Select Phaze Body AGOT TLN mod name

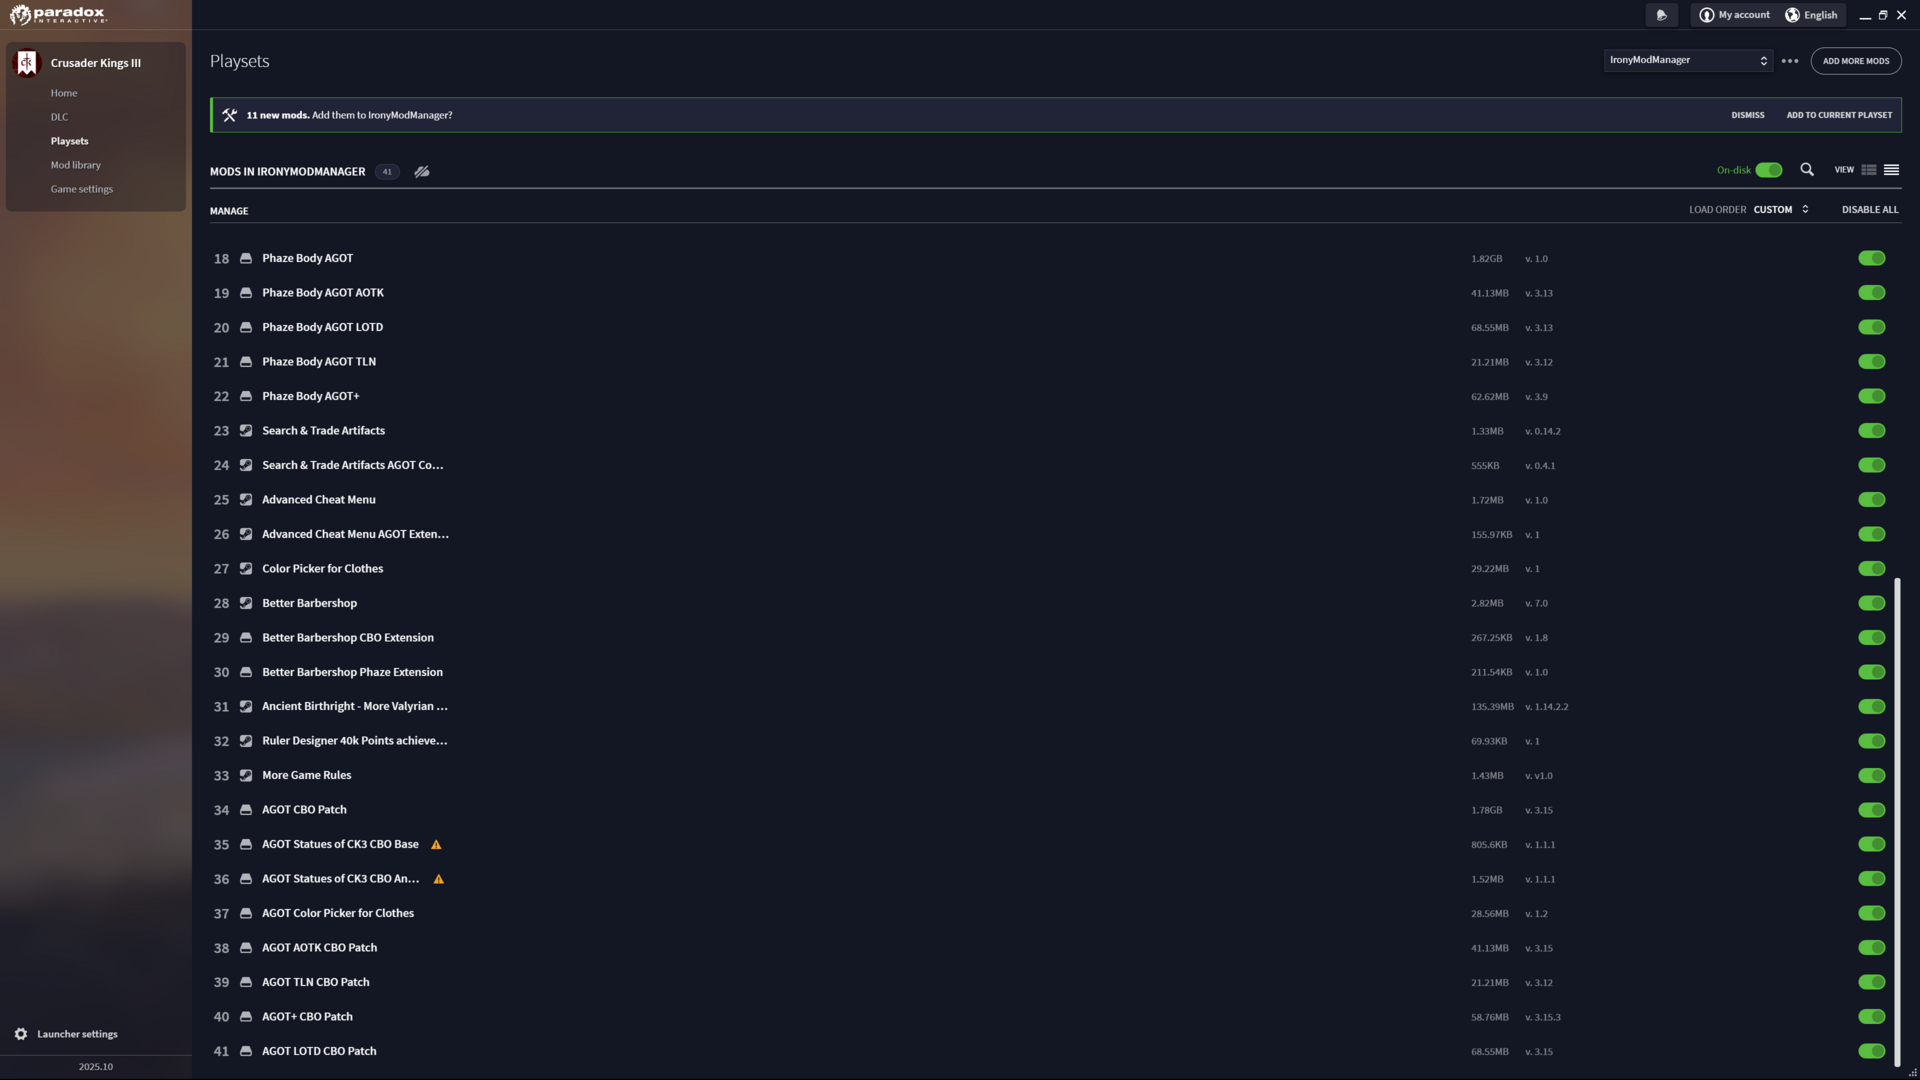tap(319, 362)
